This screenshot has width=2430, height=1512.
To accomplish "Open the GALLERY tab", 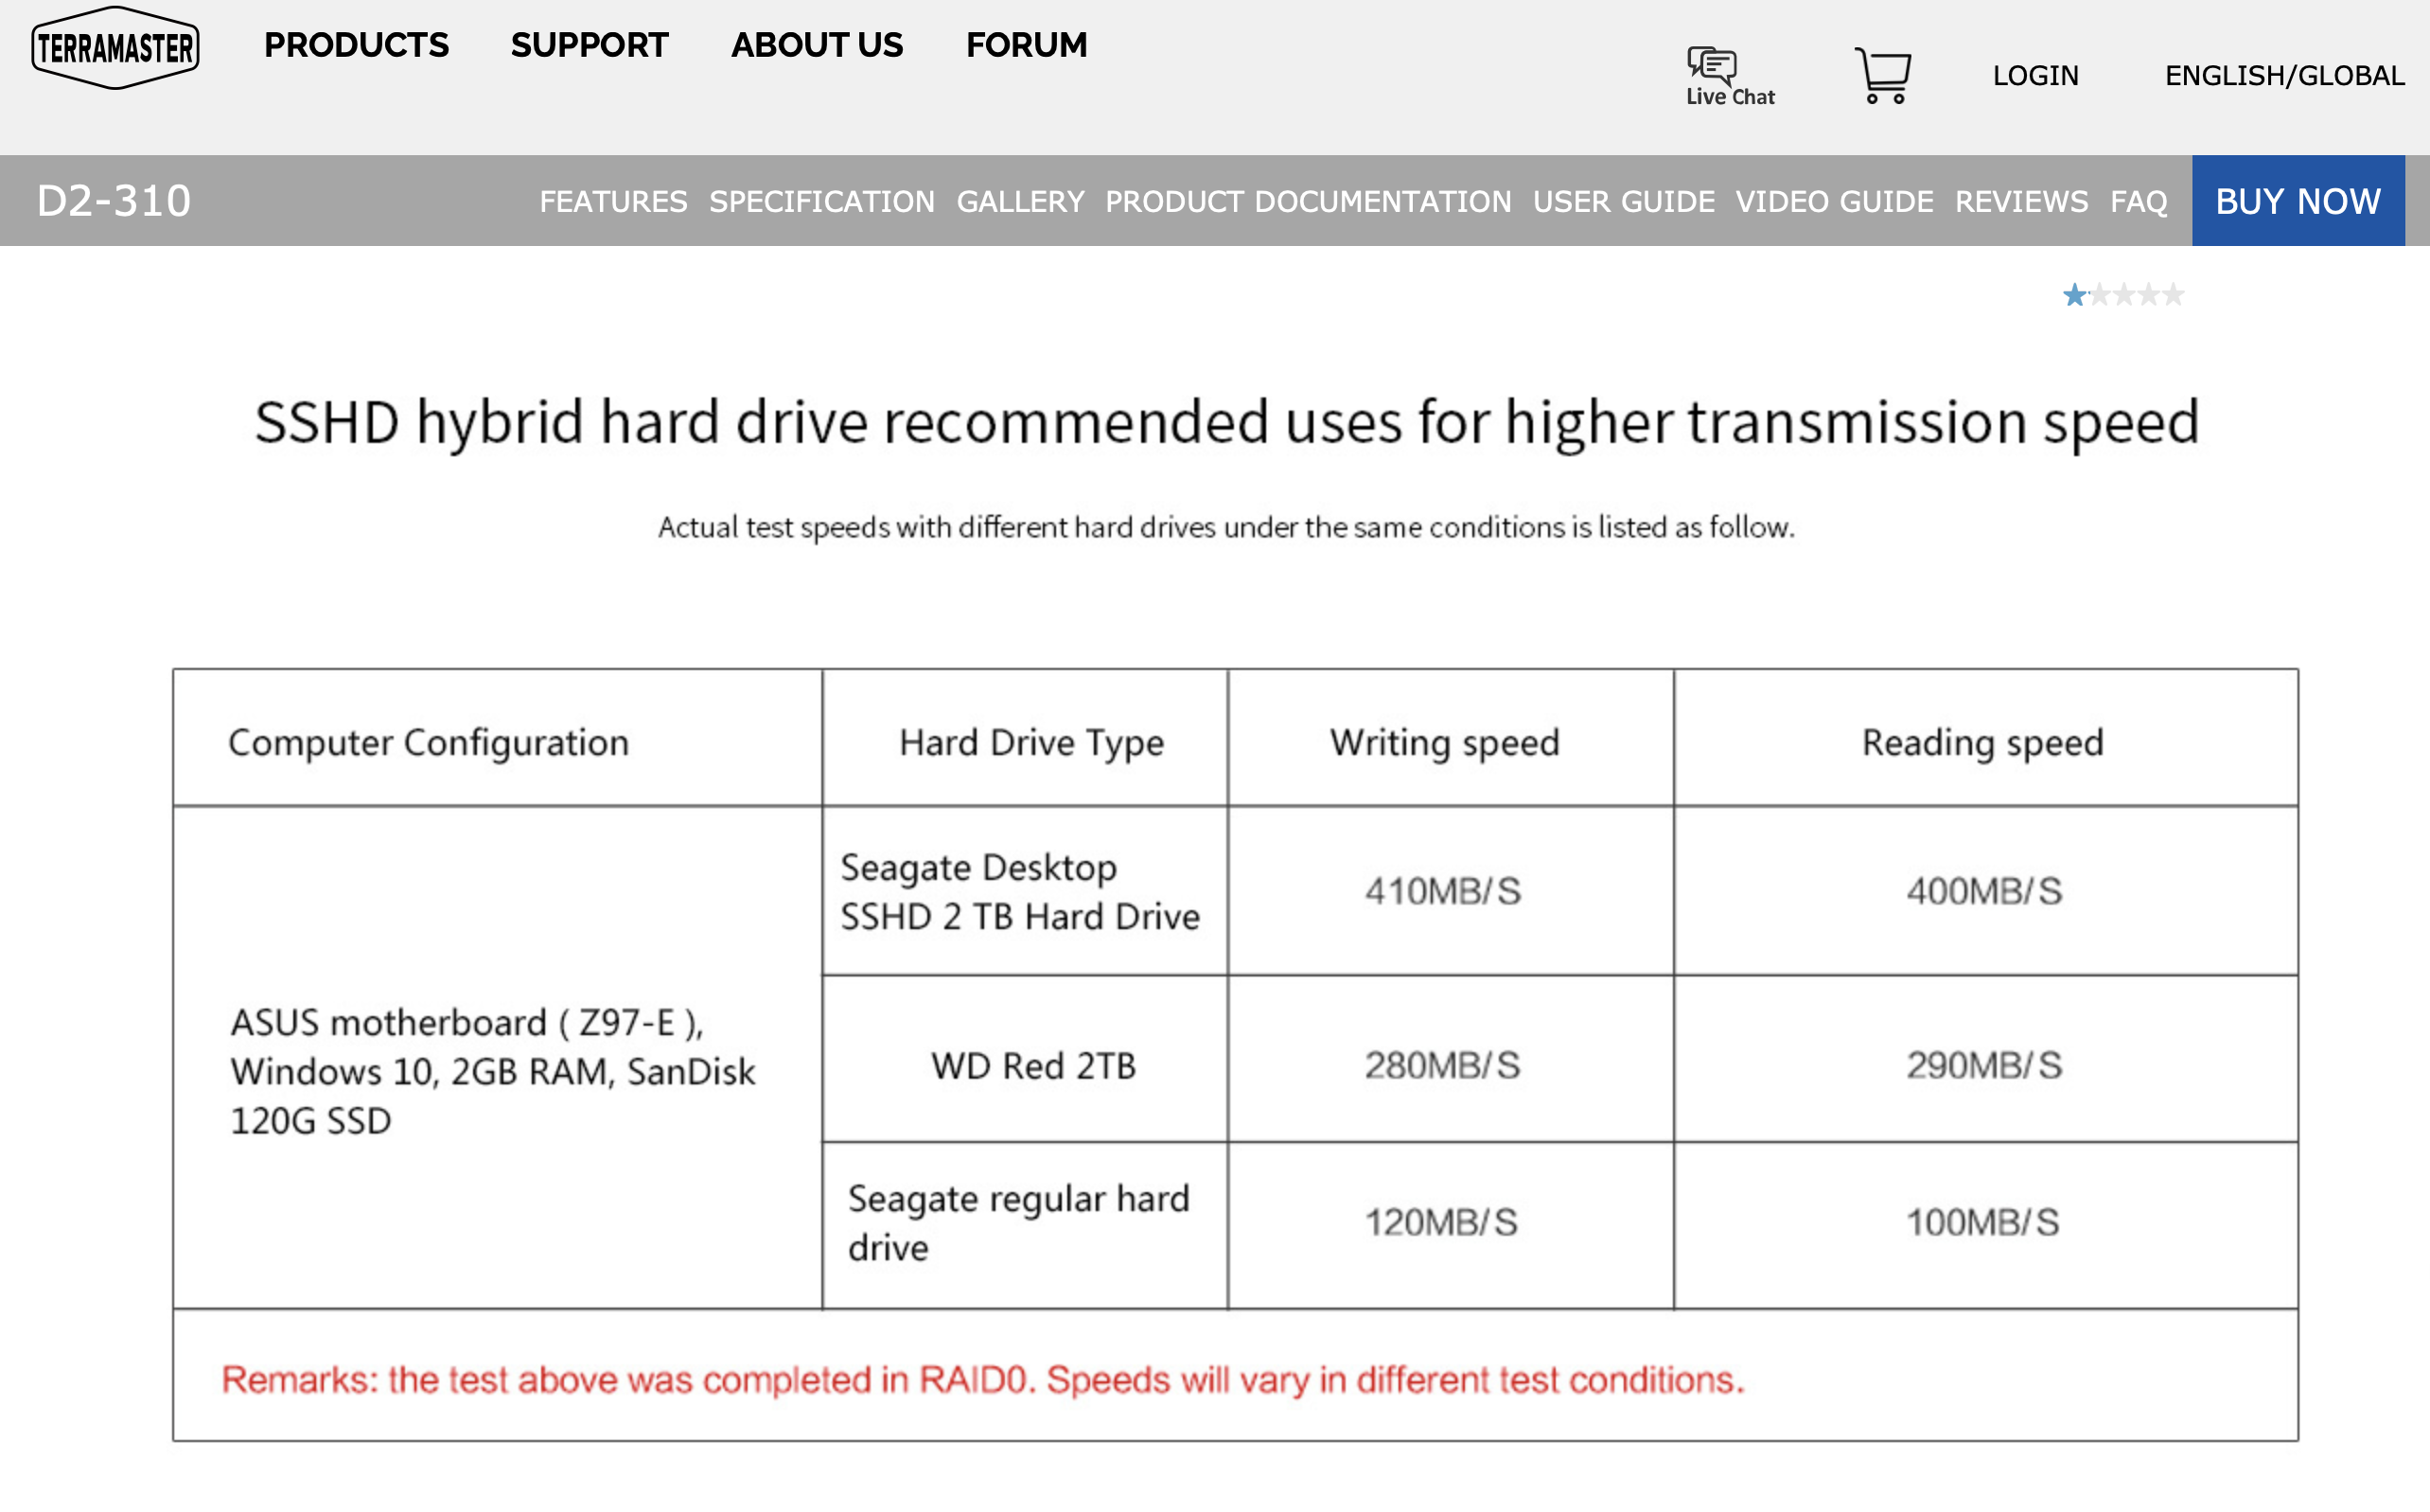I will pyautogui.click(x=1020, y=202).
